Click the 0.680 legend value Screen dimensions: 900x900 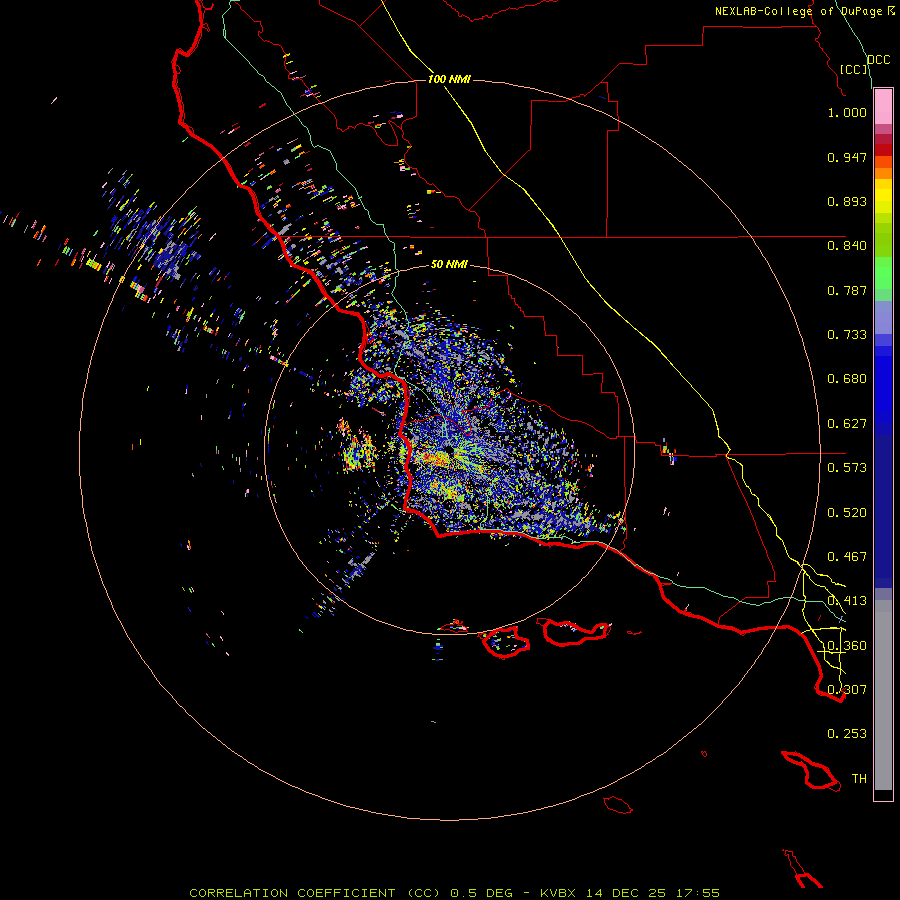tap(847, 379)
